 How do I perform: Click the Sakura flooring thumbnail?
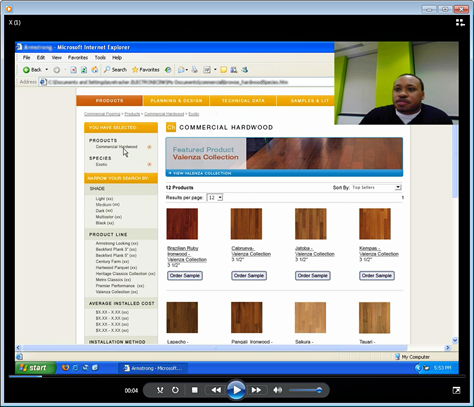point(310,317)
